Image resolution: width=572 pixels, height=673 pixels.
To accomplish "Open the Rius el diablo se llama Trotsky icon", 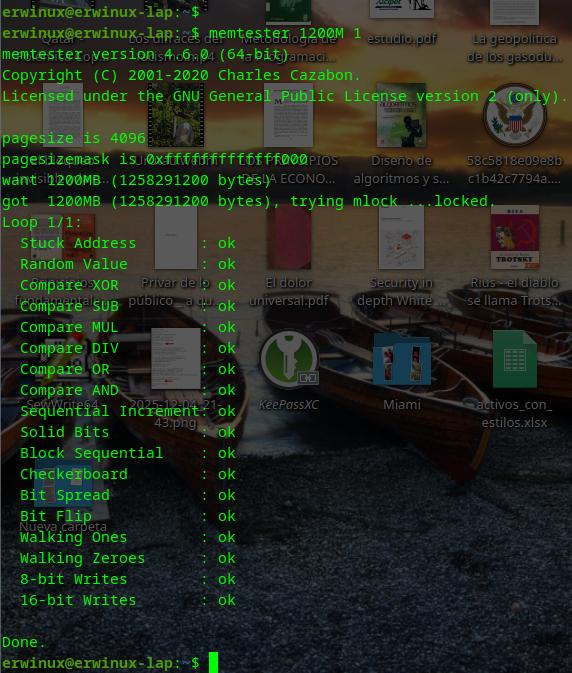I will pos(514,237).
